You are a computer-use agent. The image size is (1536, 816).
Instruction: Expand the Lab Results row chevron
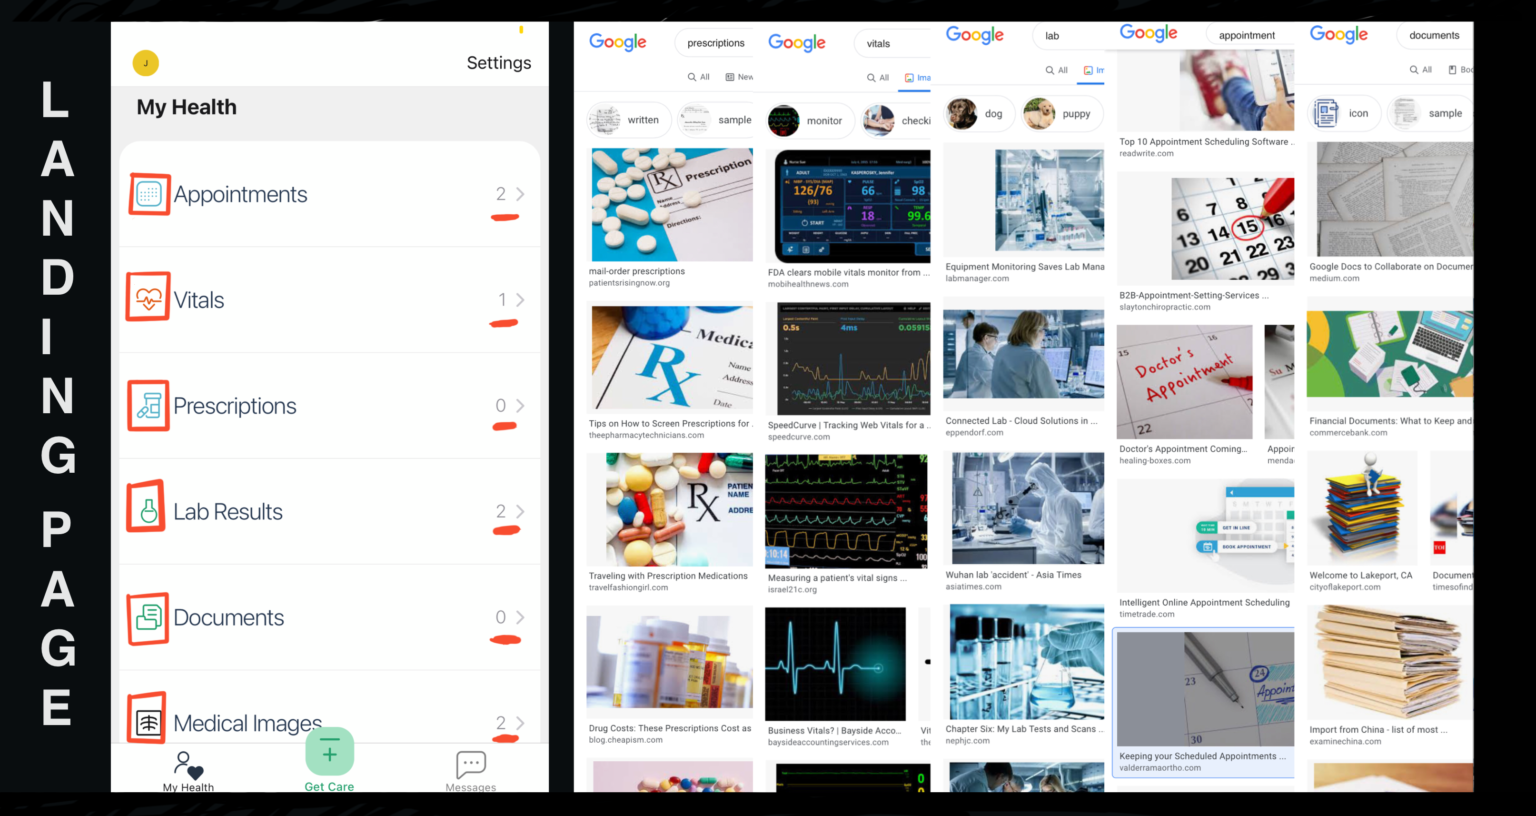(x=519, y=510)
